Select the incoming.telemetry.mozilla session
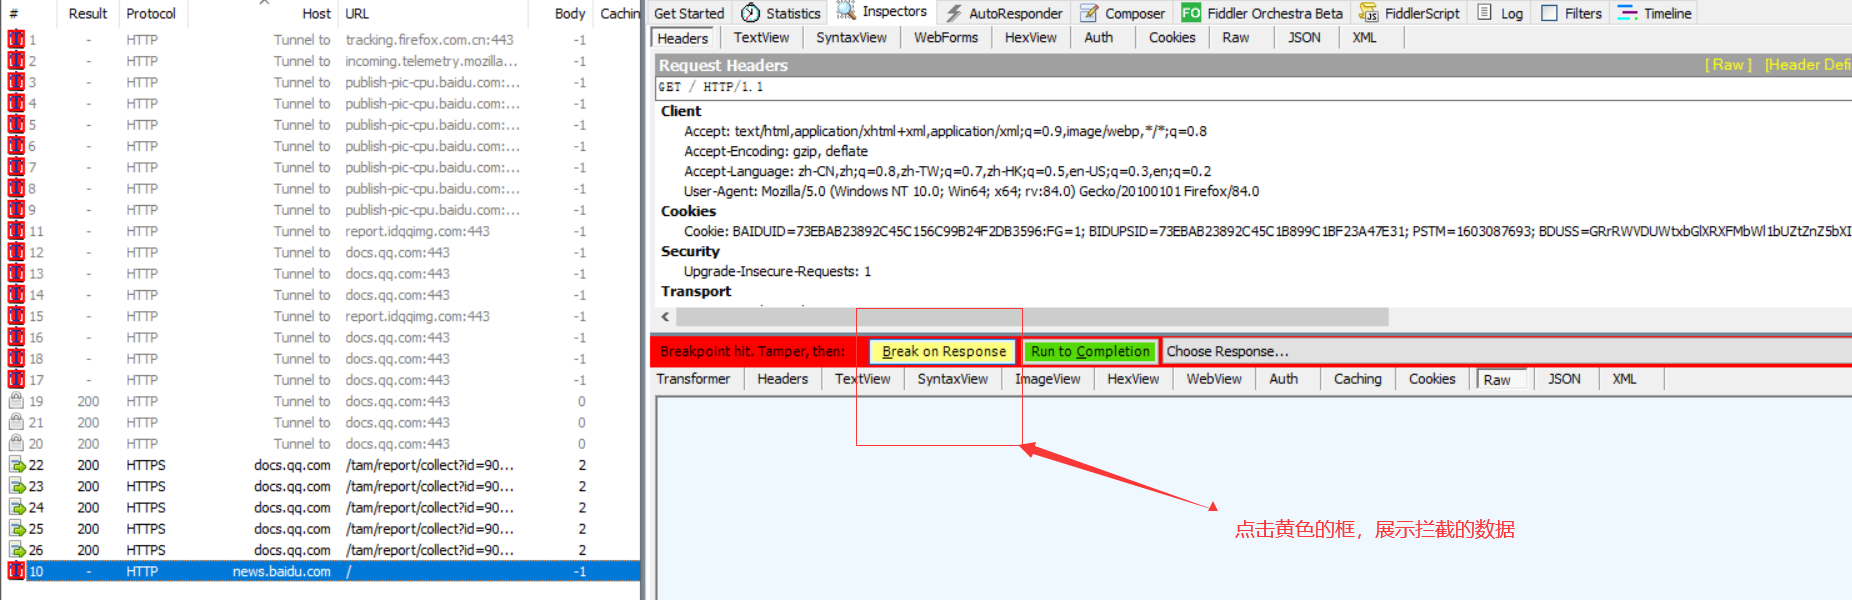Viewport: 1852px width, 600px height. tap(320, 61)
